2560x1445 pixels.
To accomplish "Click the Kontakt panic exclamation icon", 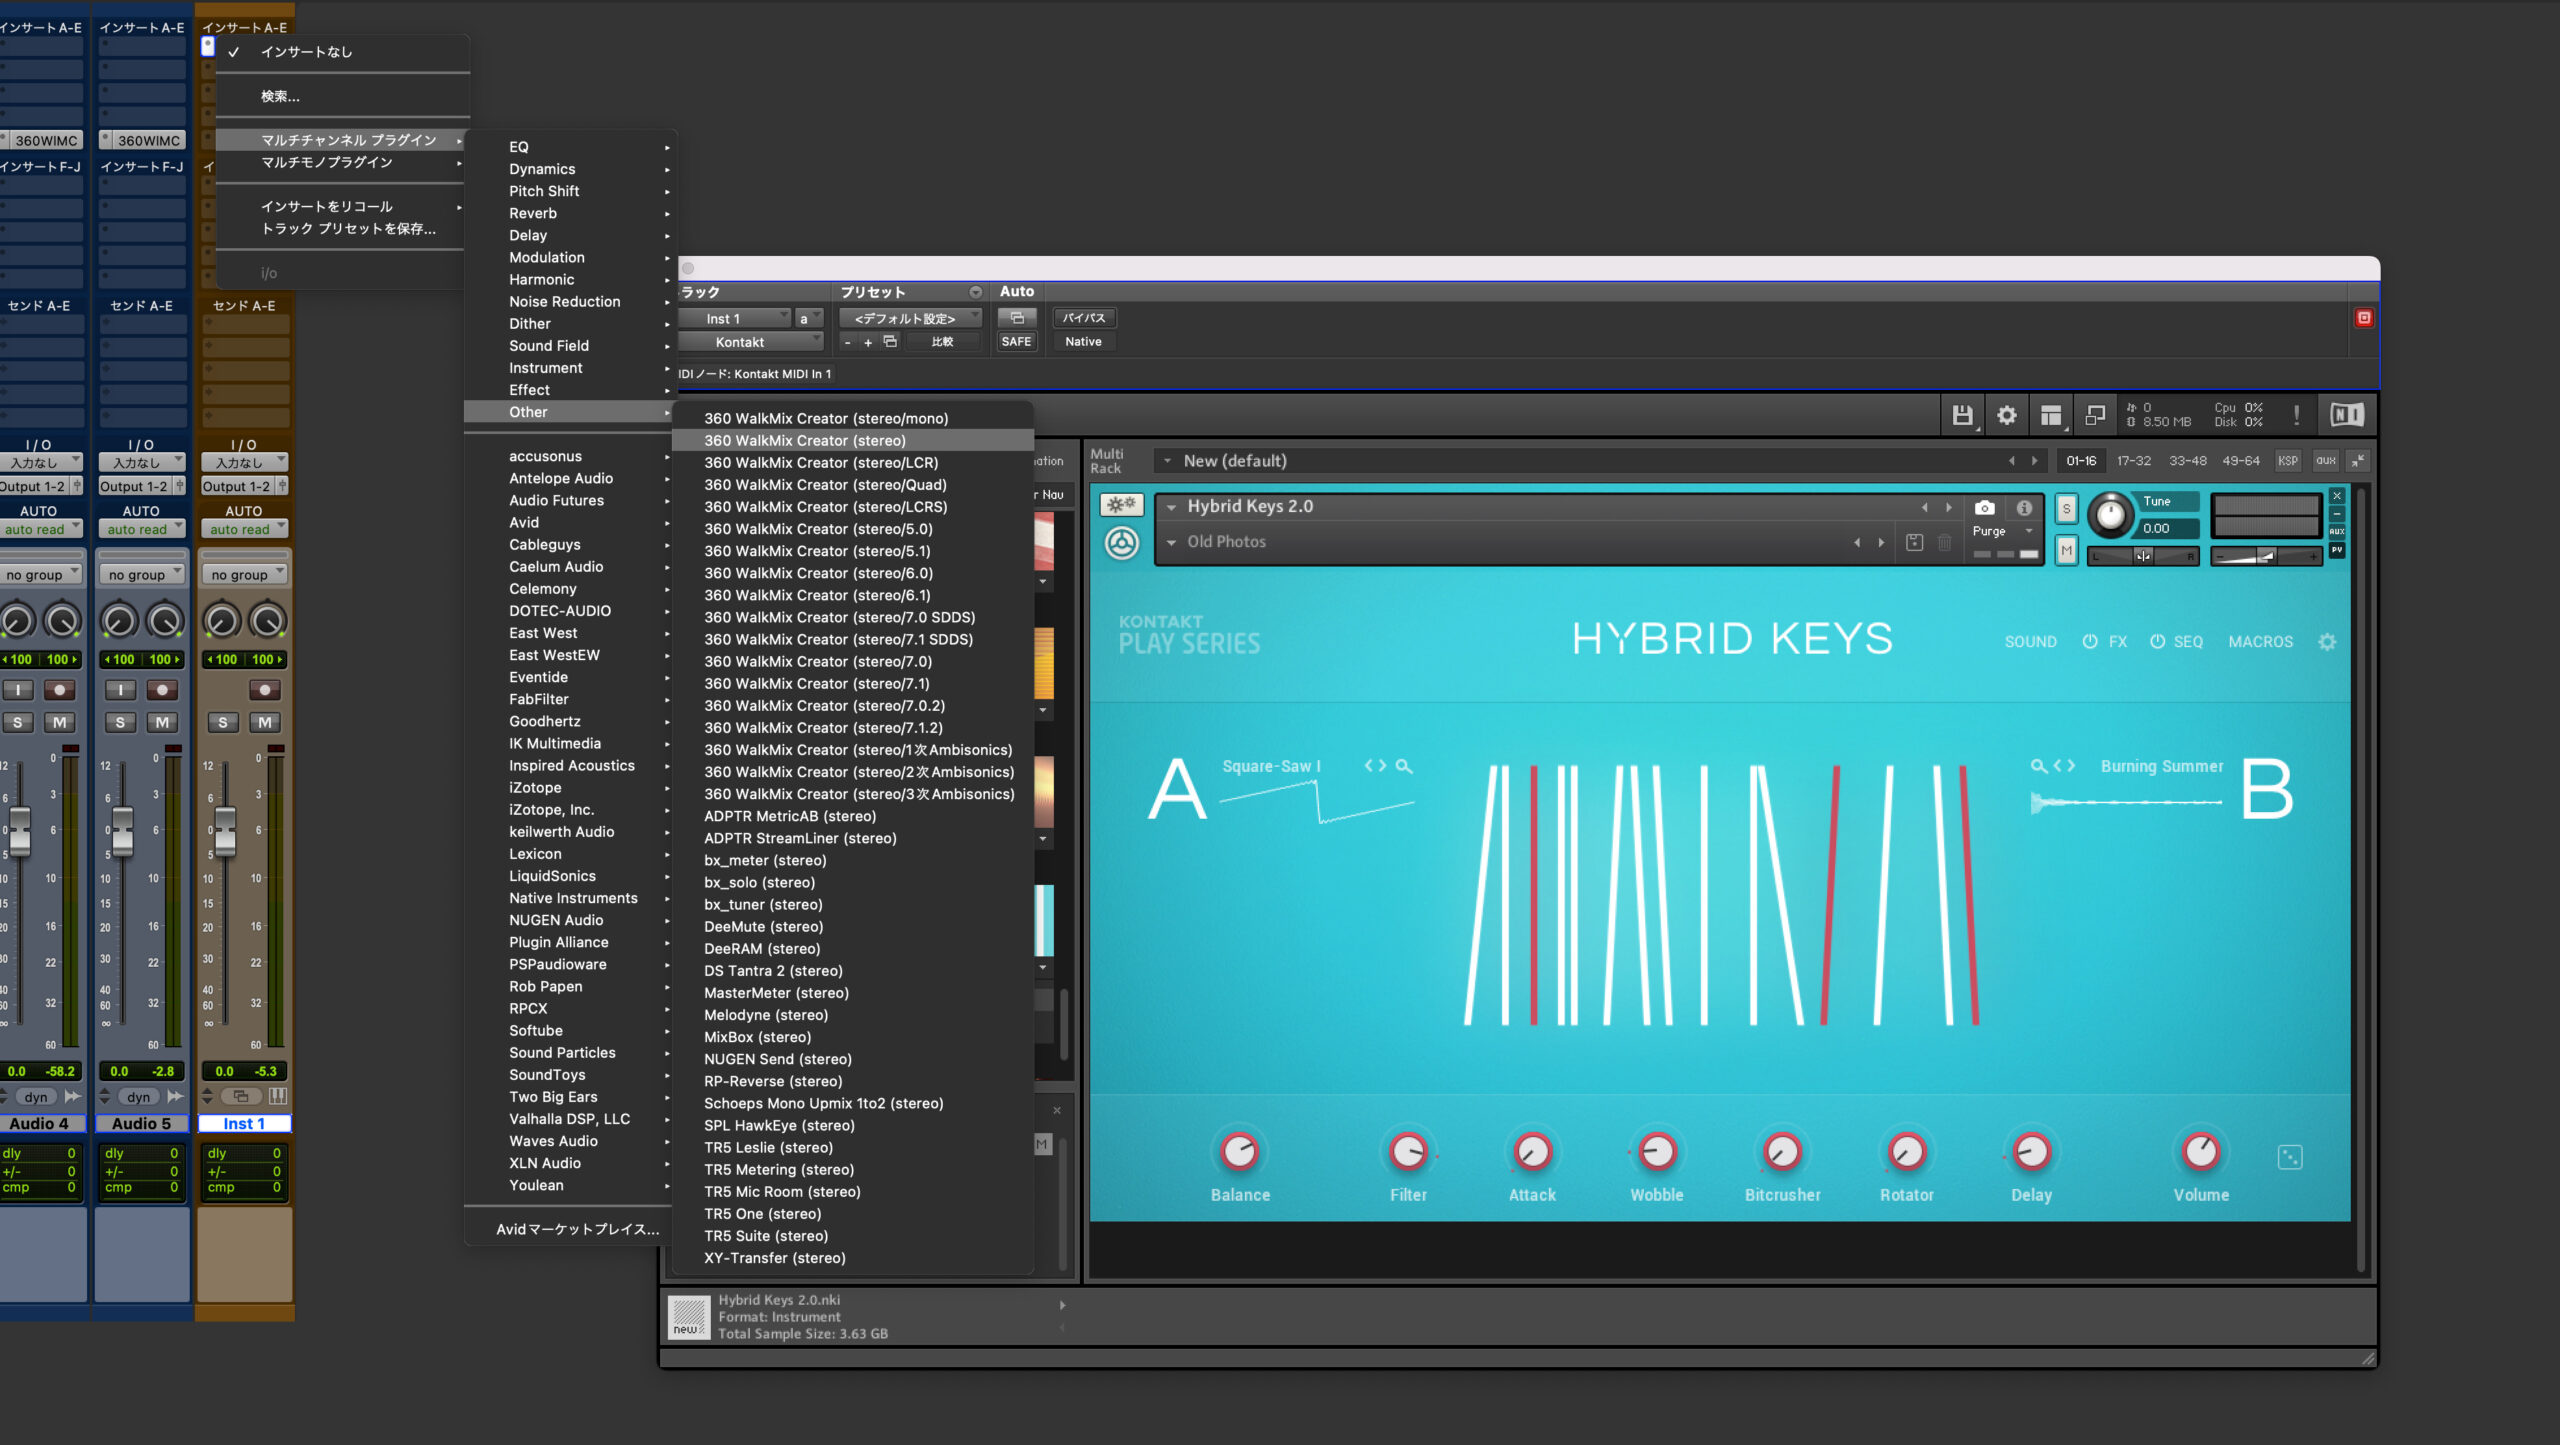I will click(2296, 415).
